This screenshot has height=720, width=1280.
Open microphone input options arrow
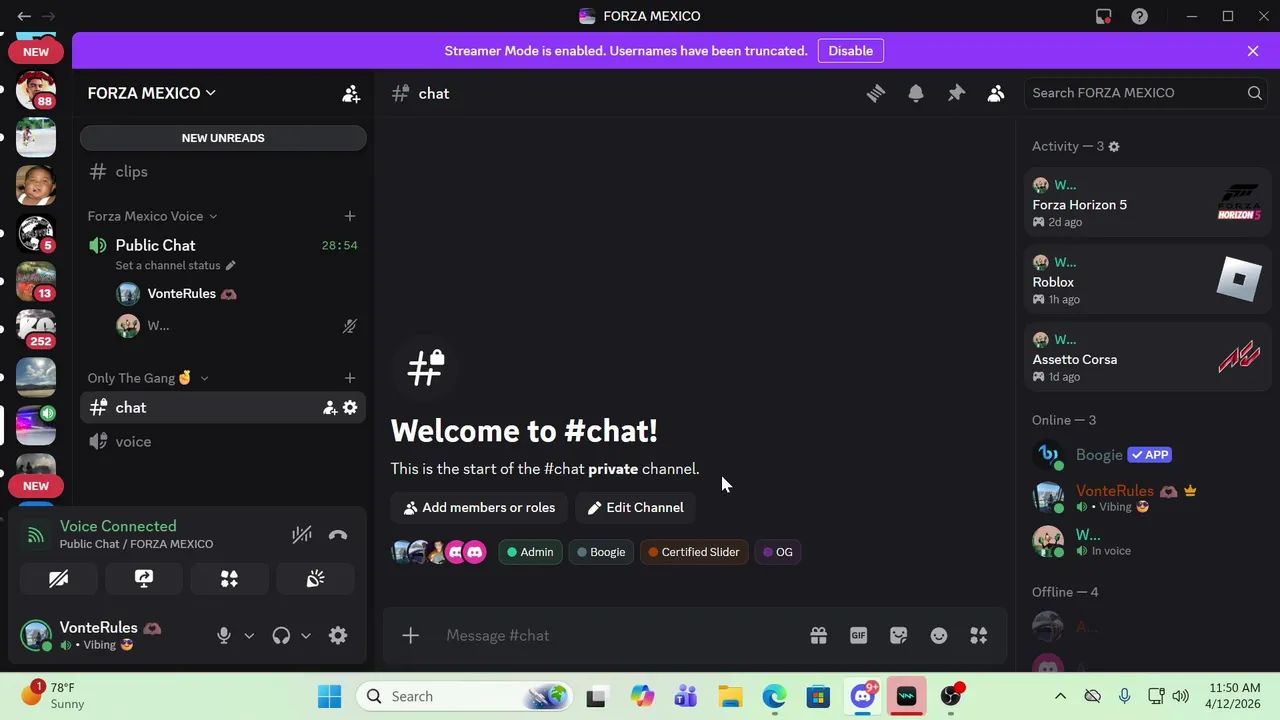tap(249, 635)
